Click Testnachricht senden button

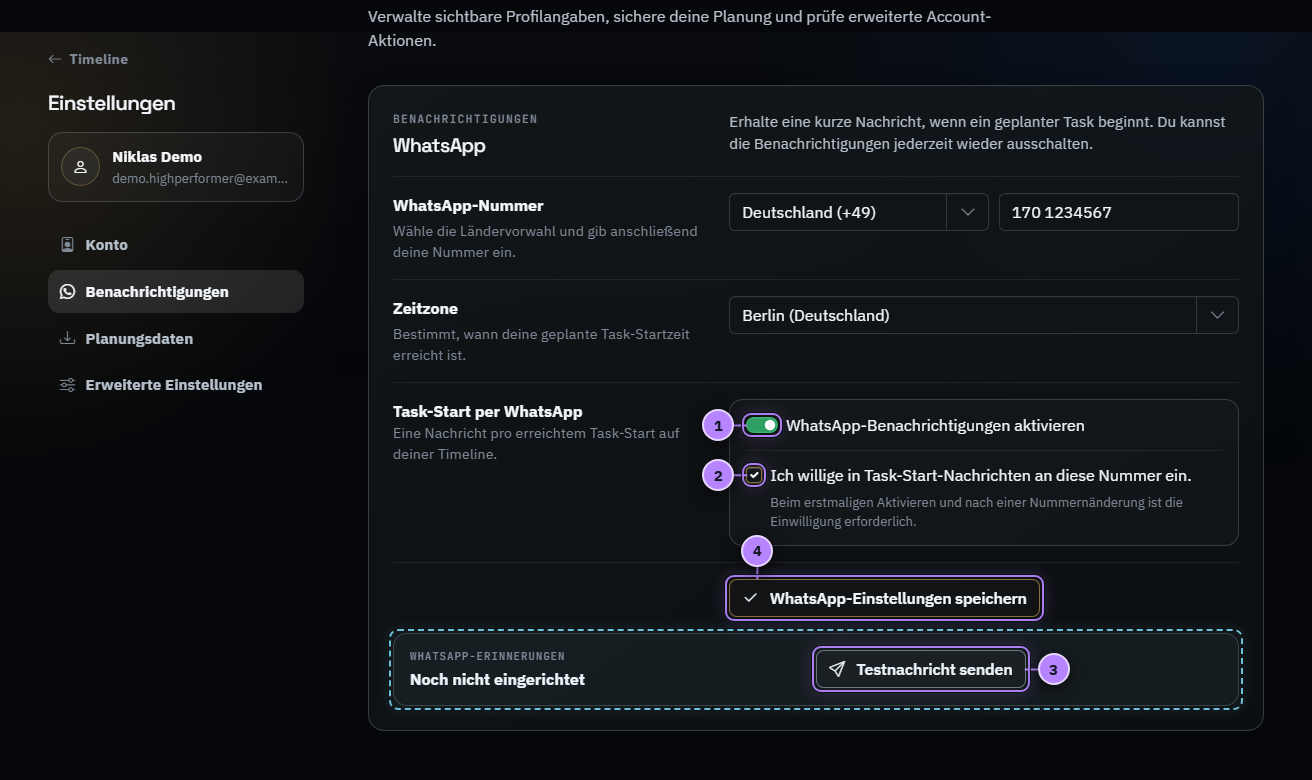[x=921, y=670]
